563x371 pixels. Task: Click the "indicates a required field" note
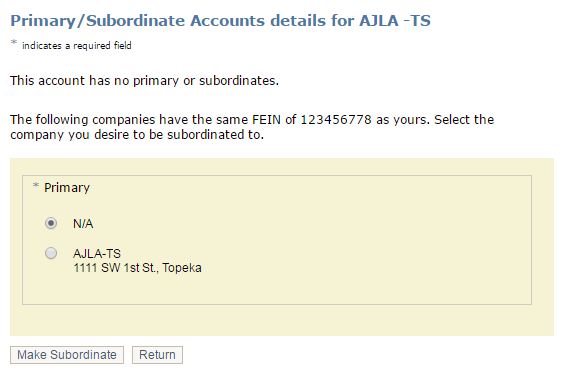tap(76, 46)
